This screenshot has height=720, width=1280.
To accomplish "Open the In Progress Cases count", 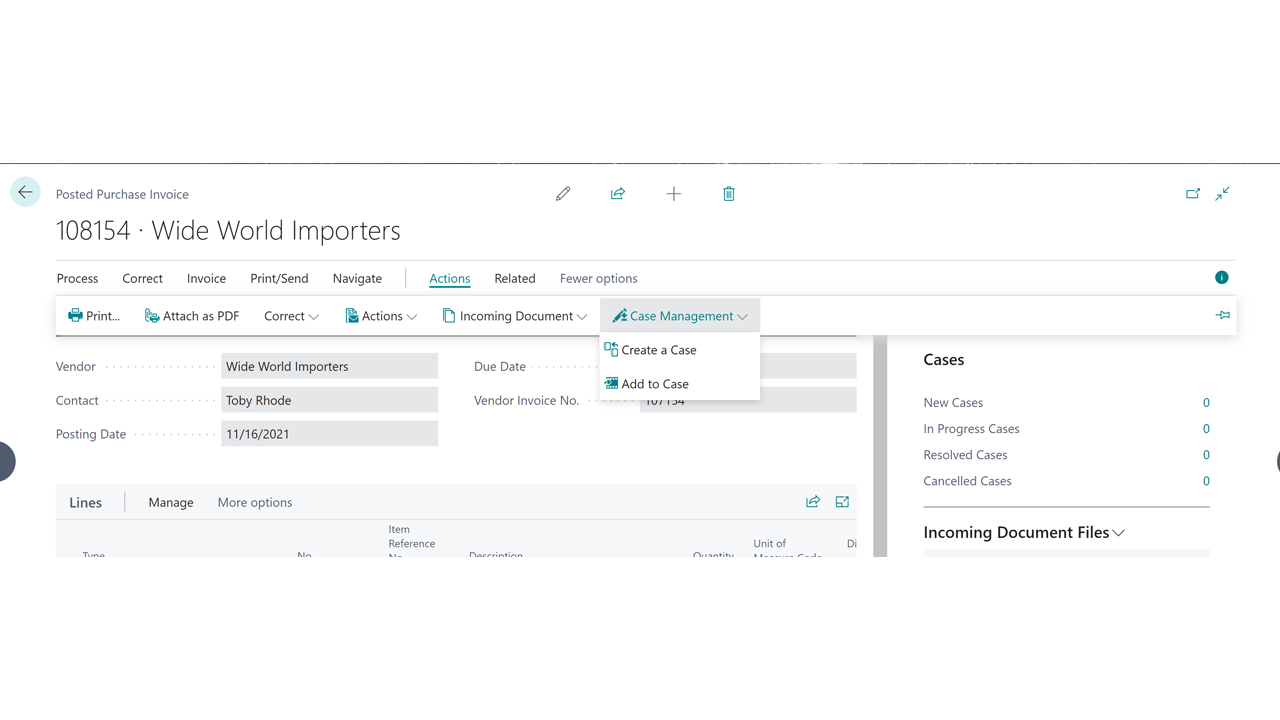I will (1206, 429).
